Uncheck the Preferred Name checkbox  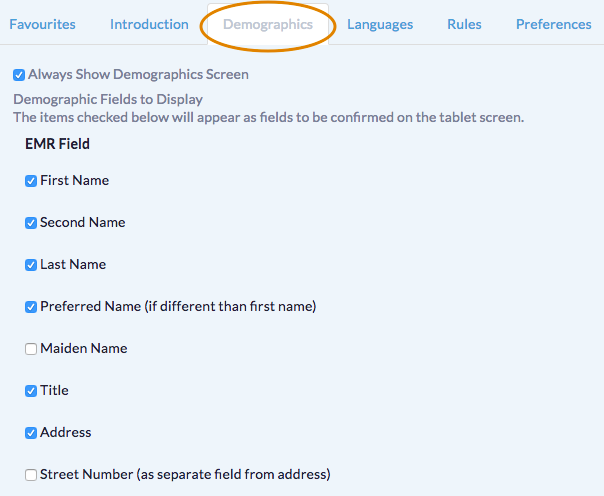tap(31, 307)
